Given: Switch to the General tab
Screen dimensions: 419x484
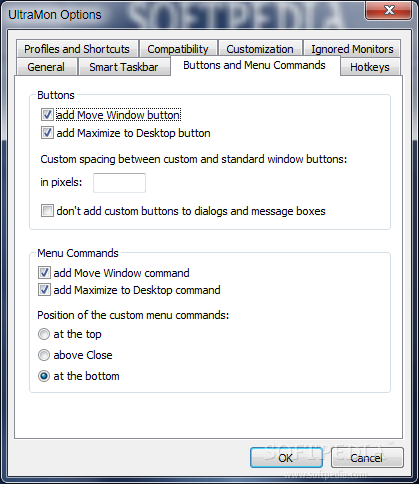Looking at the screenshot, I should pos(46,67).
